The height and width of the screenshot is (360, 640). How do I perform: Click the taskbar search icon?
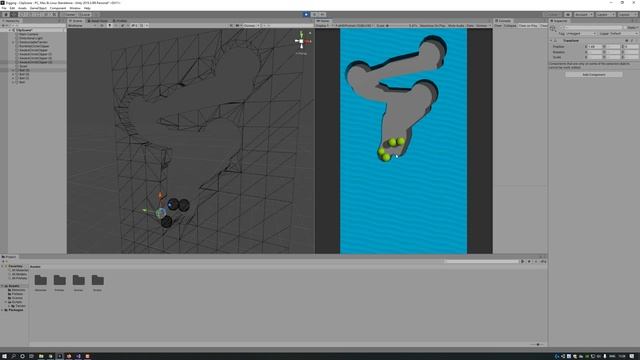pyautogui.click(x=13, y=356)
